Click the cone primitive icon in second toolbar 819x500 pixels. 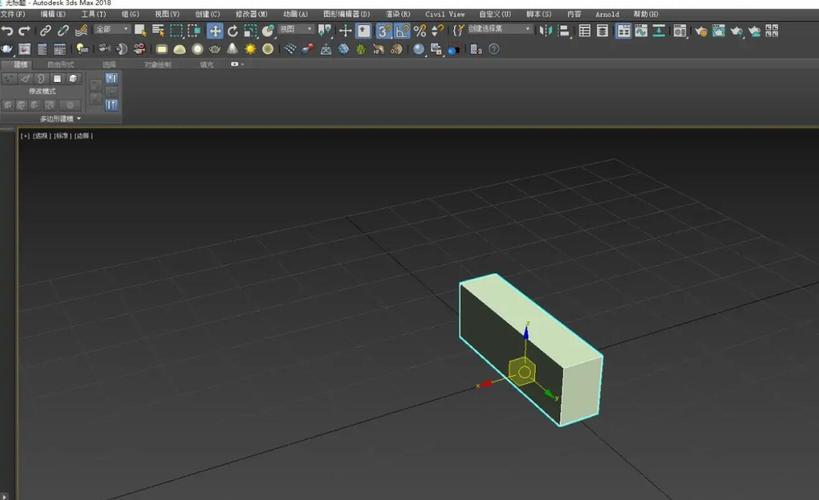click(232, 49)
